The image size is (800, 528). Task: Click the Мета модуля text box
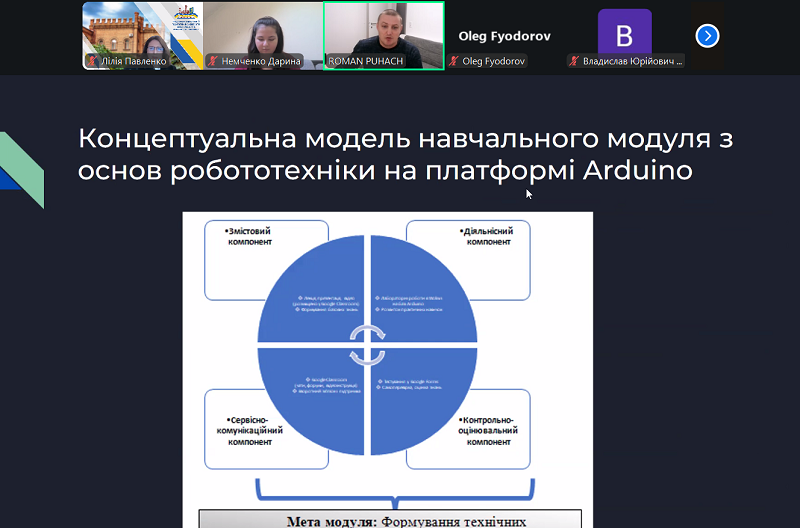(390, 519)
